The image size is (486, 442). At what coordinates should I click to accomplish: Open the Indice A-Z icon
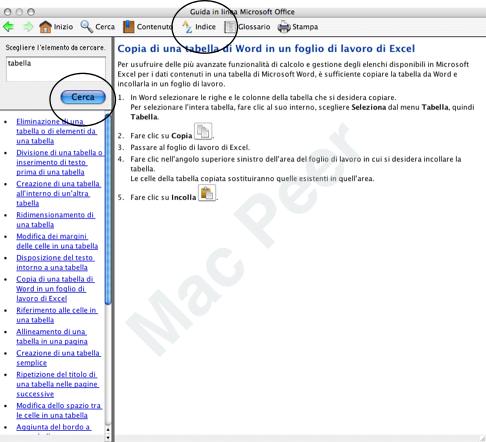pos(187,27)
